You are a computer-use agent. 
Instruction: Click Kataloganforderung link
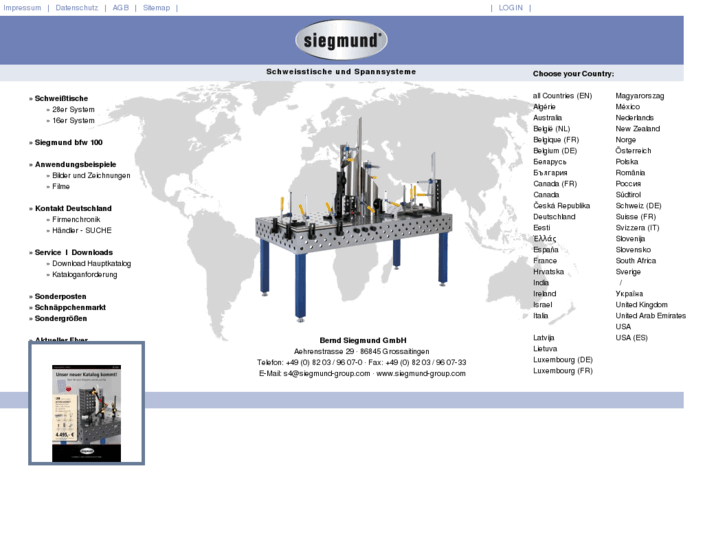point(84,275)
